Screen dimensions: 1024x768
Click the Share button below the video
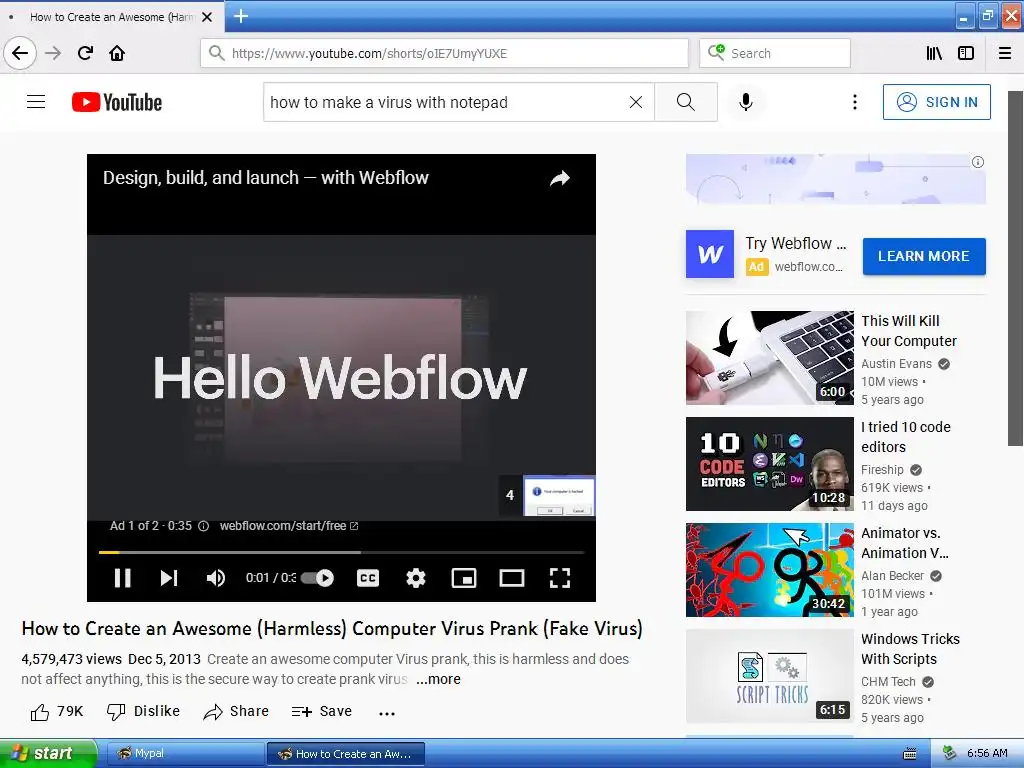(x=236, y=712)
